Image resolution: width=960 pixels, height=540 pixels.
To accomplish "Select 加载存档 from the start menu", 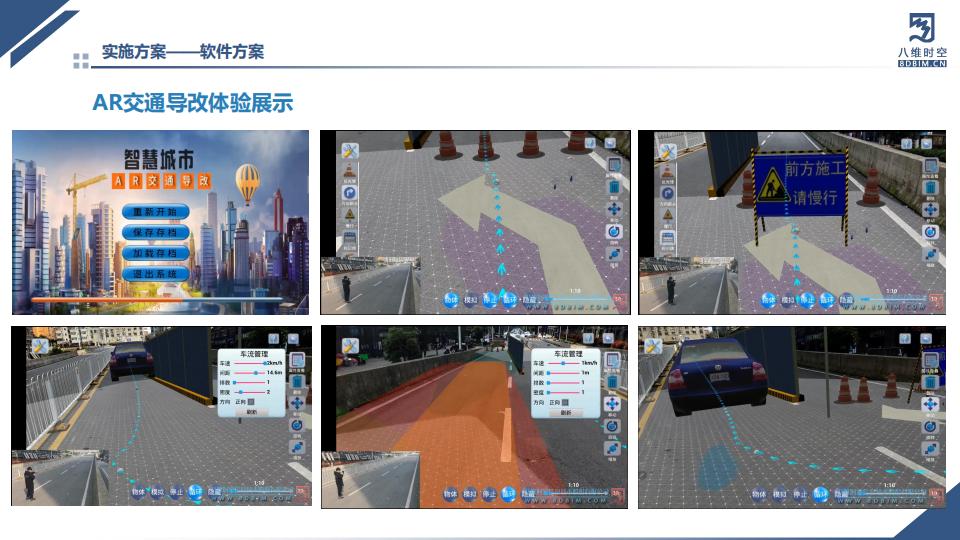I will click(x=155, y=253).
